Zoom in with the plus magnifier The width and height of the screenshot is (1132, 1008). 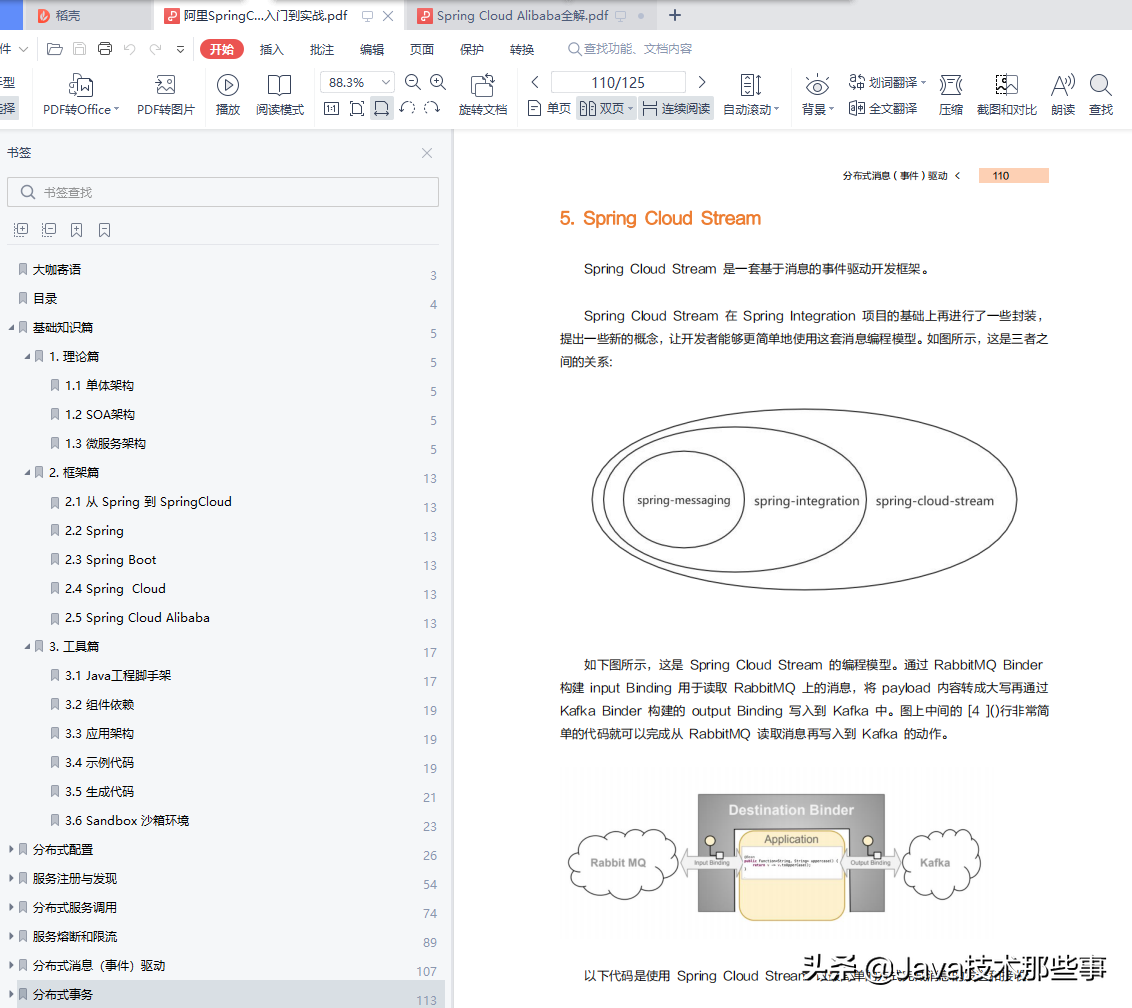point(438,82)
